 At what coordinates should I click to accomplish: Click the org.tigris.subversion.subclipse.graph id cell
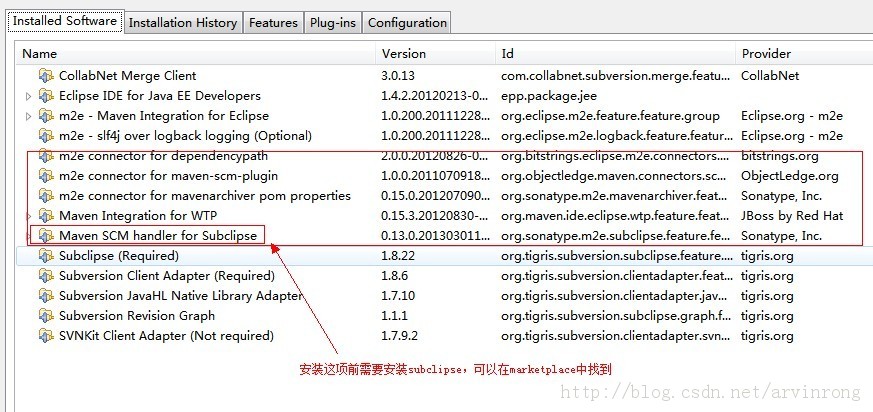tap(616, 316)
